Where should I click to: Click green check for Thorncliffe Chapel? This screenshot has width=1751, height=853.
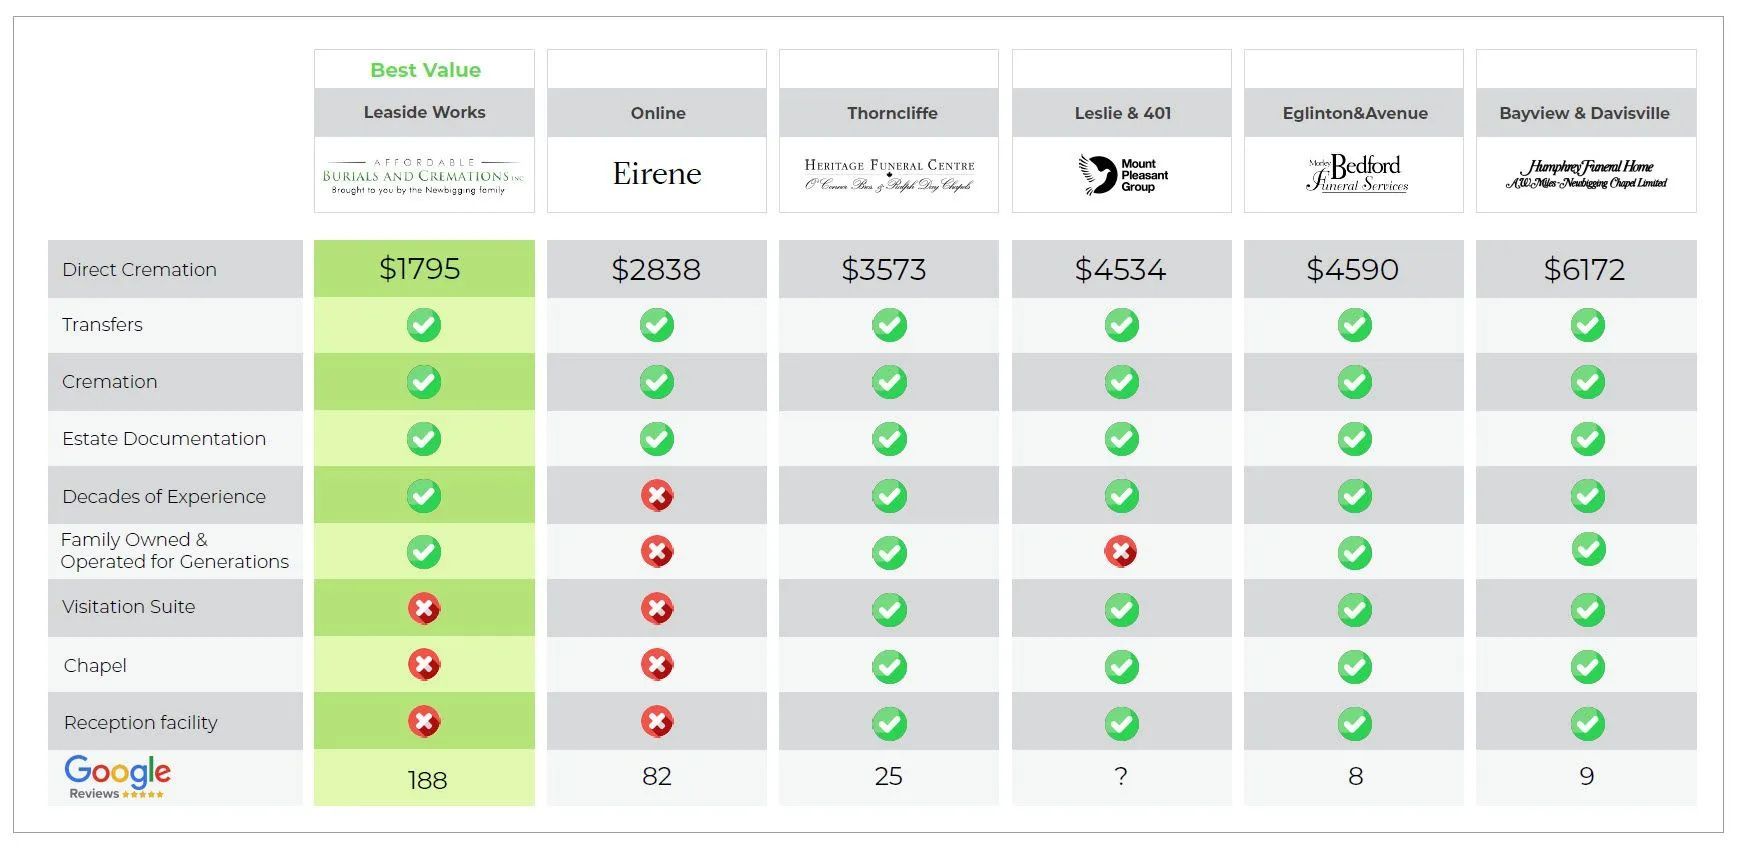(x=889, y=666)
